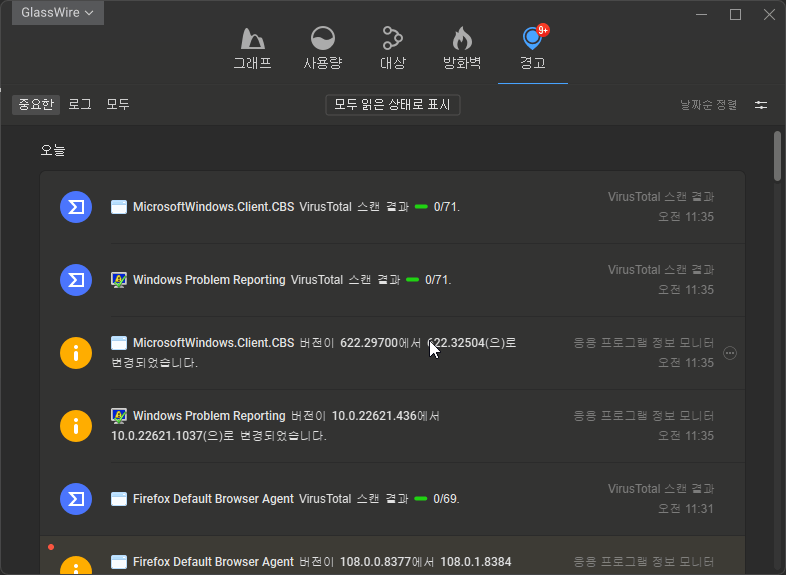This screenshot has height=575, width=786.
Task: Click app icon beside MicrosoftWindows.Client.CBS 버전이
Action: point(119,343)
